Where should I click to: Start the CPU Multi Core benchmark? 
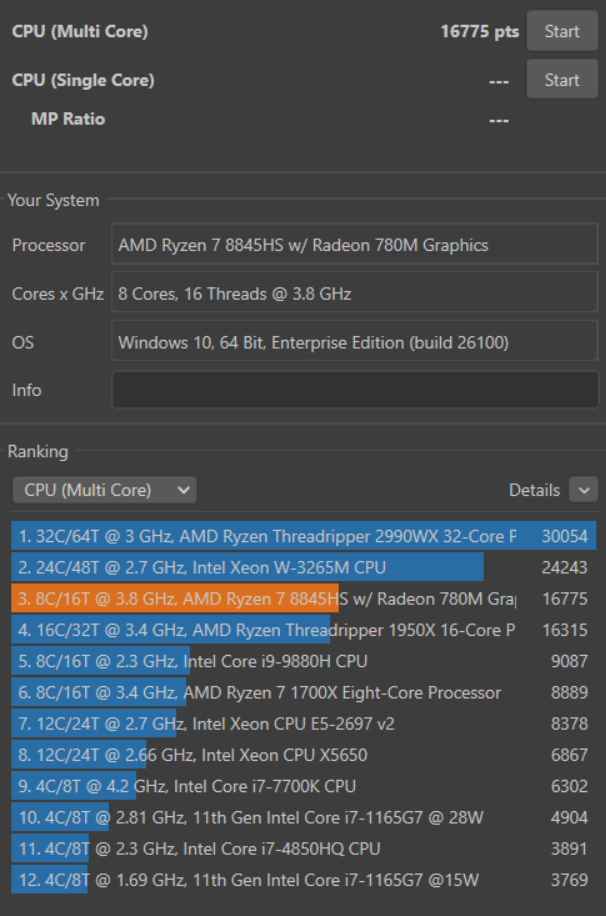561,31
